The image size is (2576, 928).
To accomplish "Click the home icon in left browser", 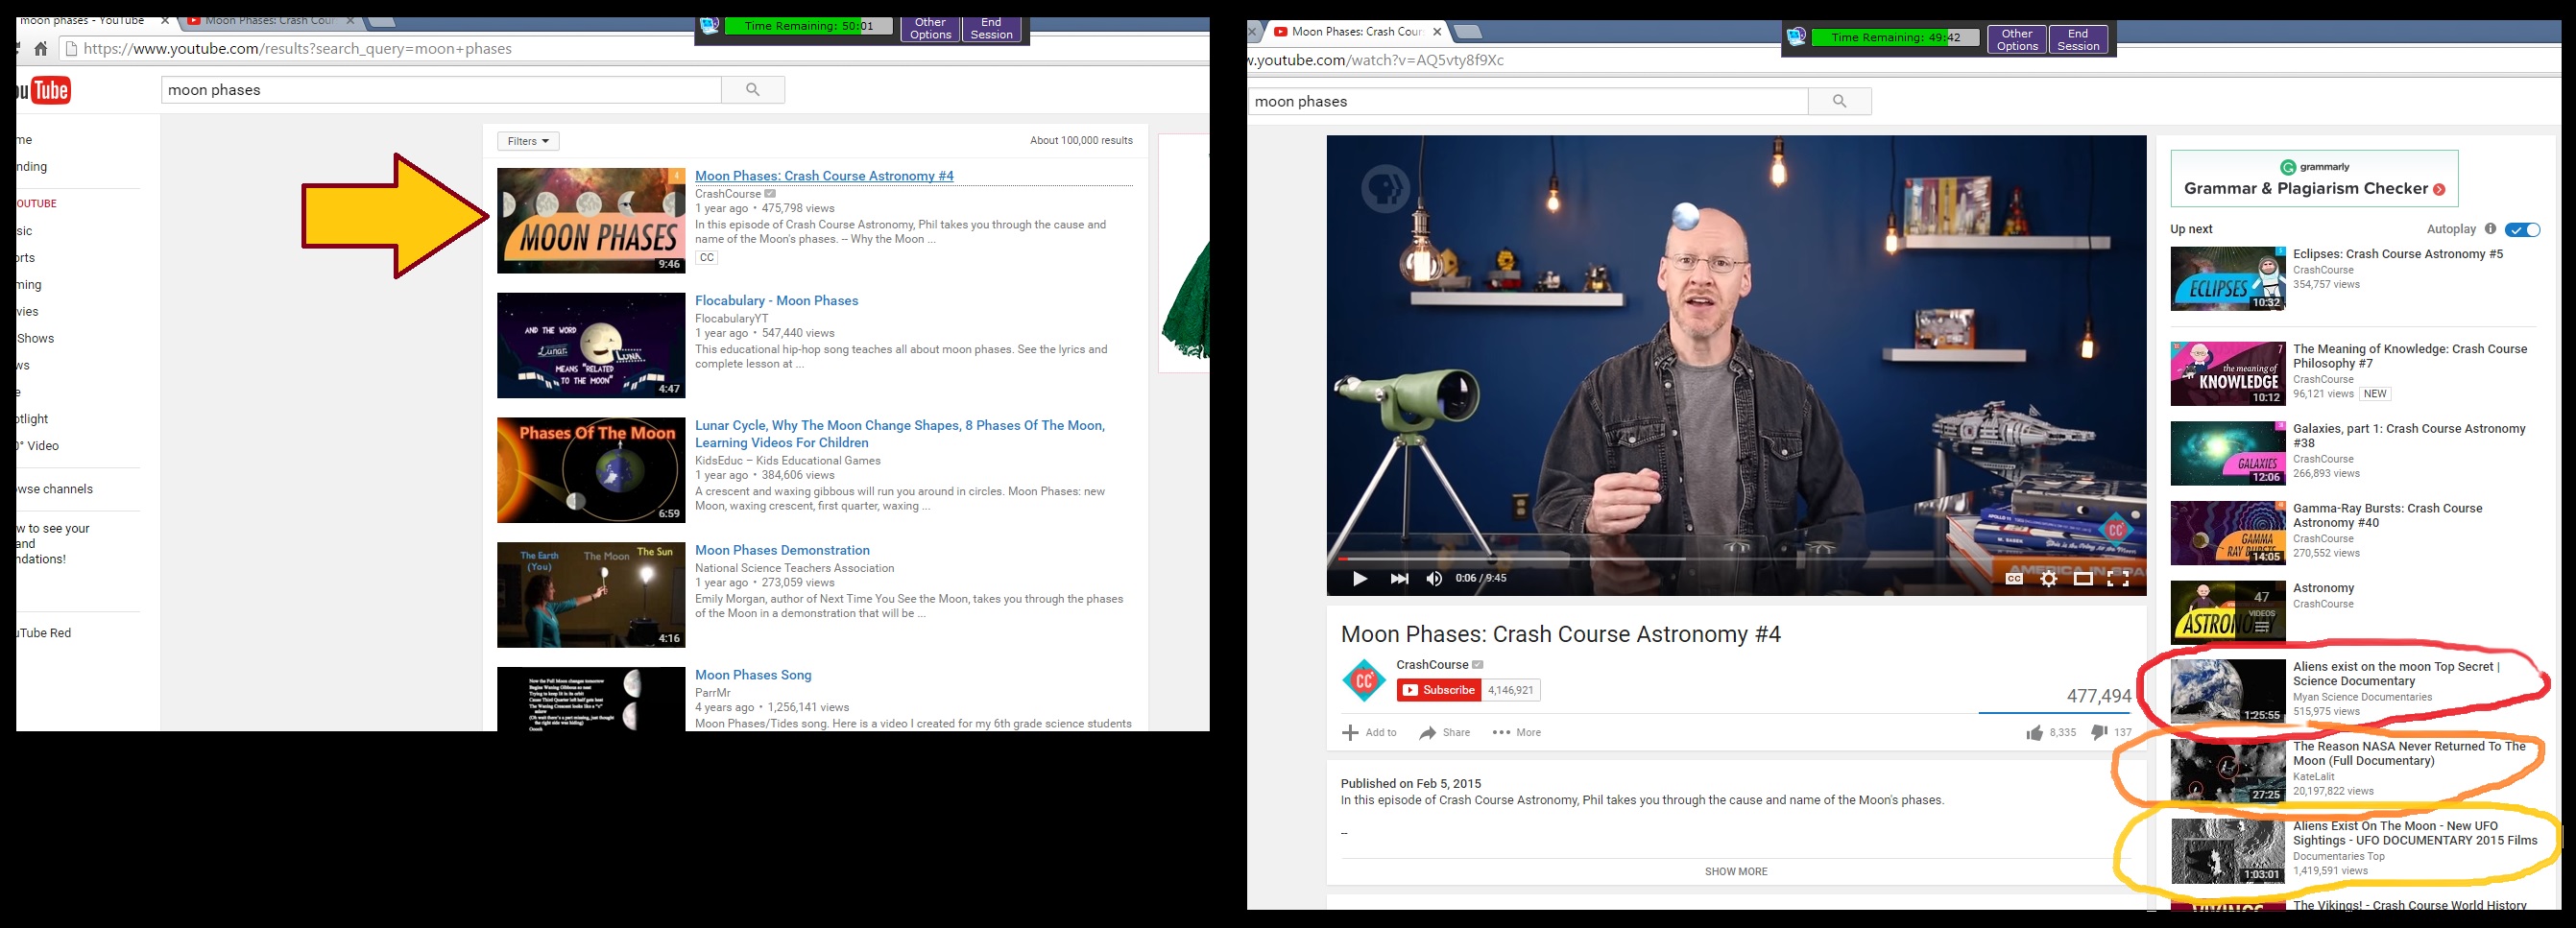I will [x=40, y=48].
